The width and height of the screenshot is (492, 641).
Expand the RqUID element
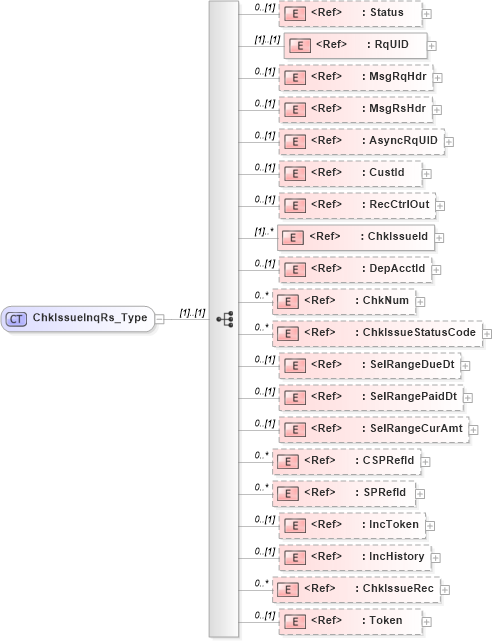tap(432, 46)
